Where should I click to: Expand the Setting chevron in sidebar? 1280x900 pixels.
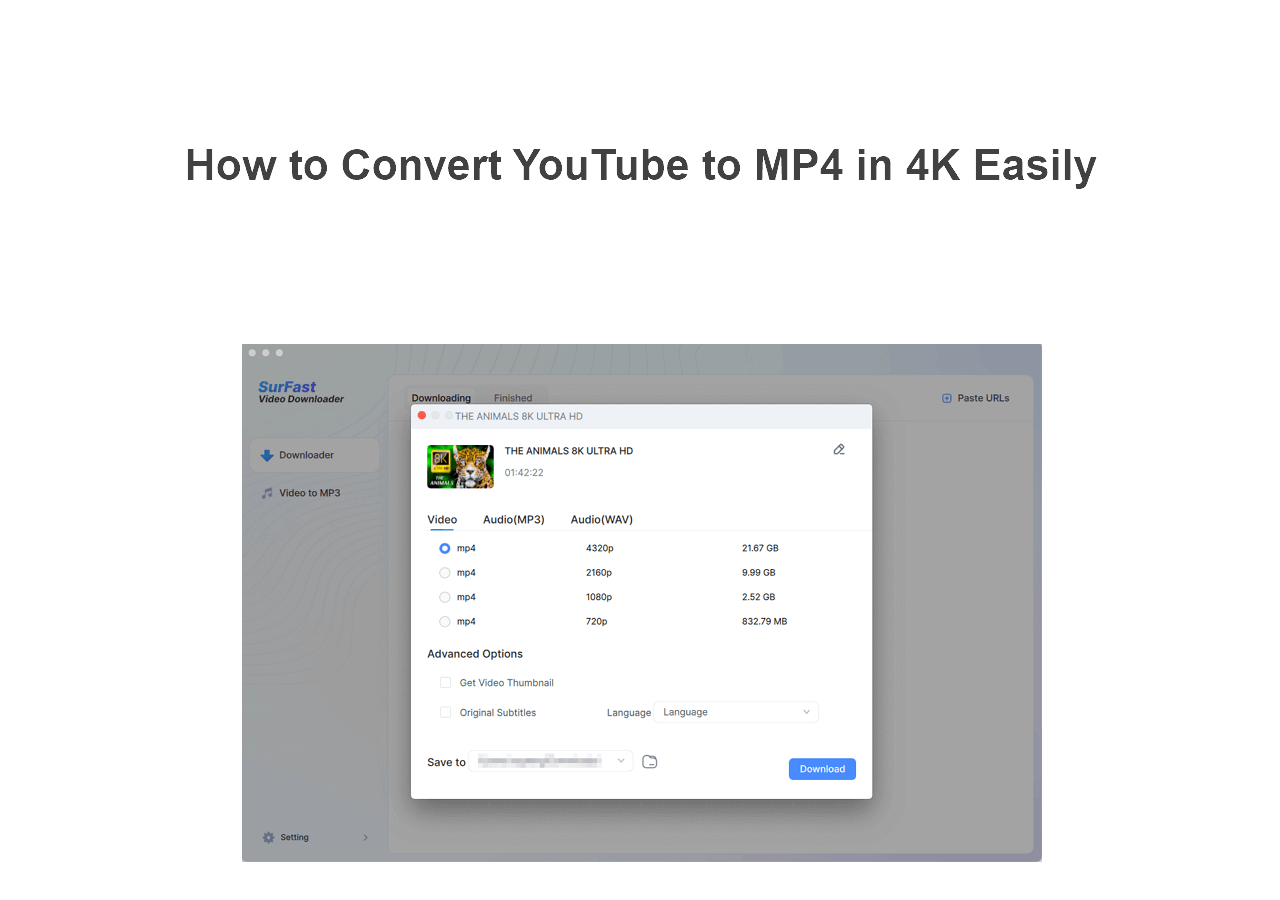(x=365, y=837)
